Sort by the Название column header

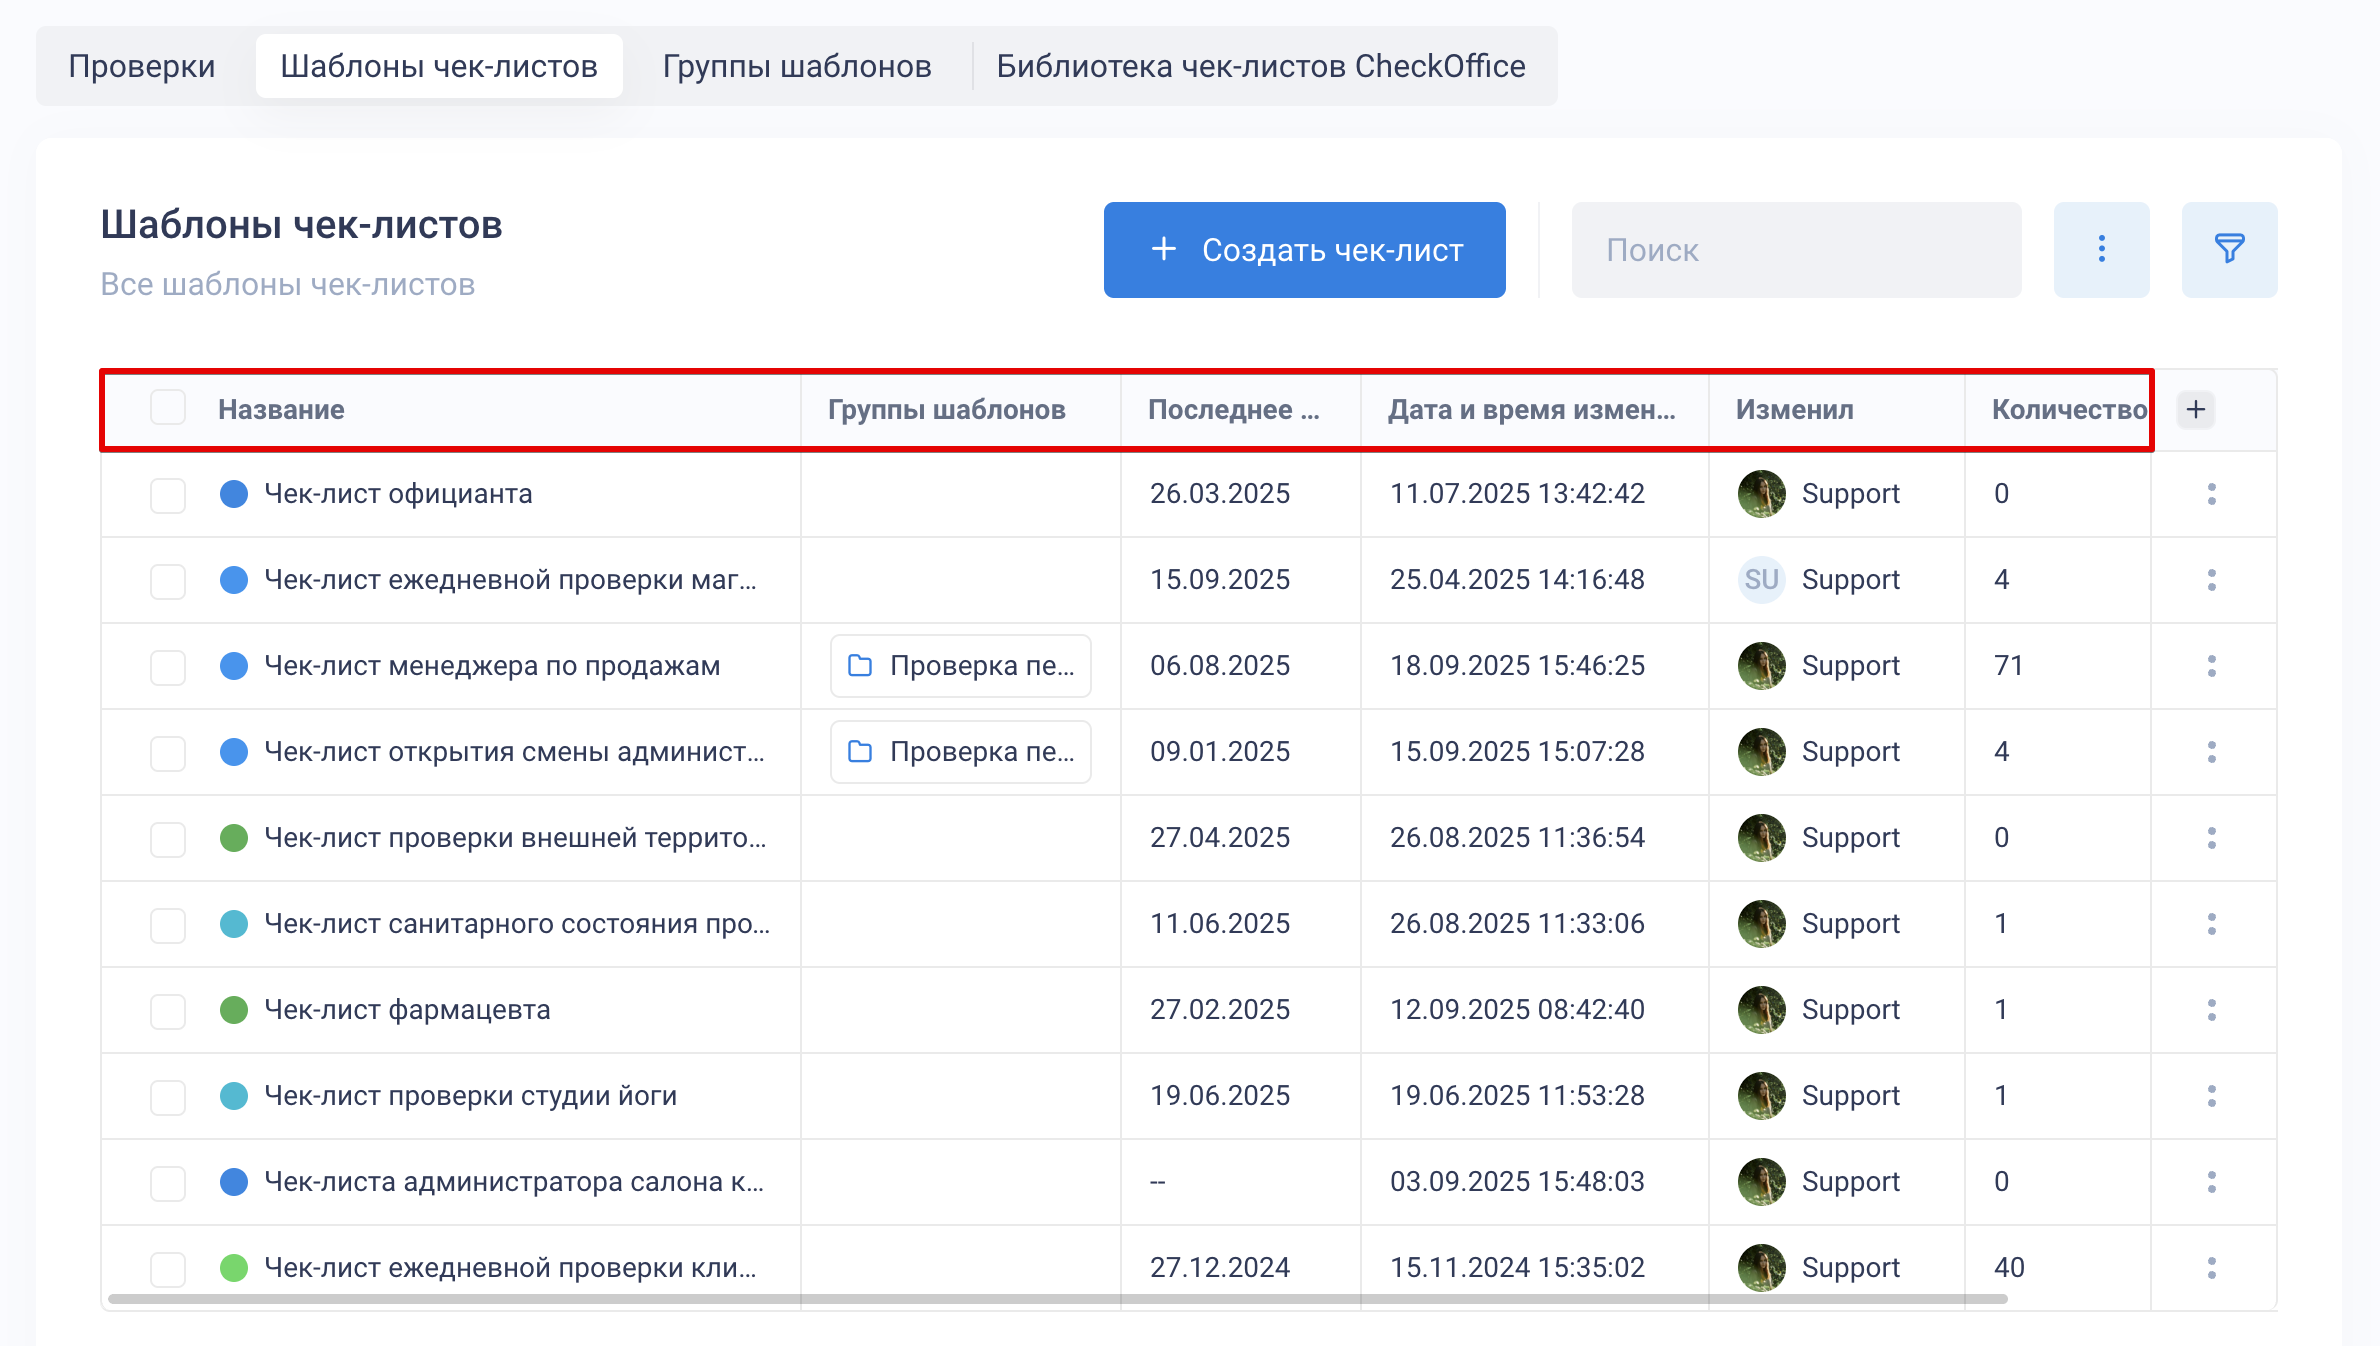tap(281, 410)
